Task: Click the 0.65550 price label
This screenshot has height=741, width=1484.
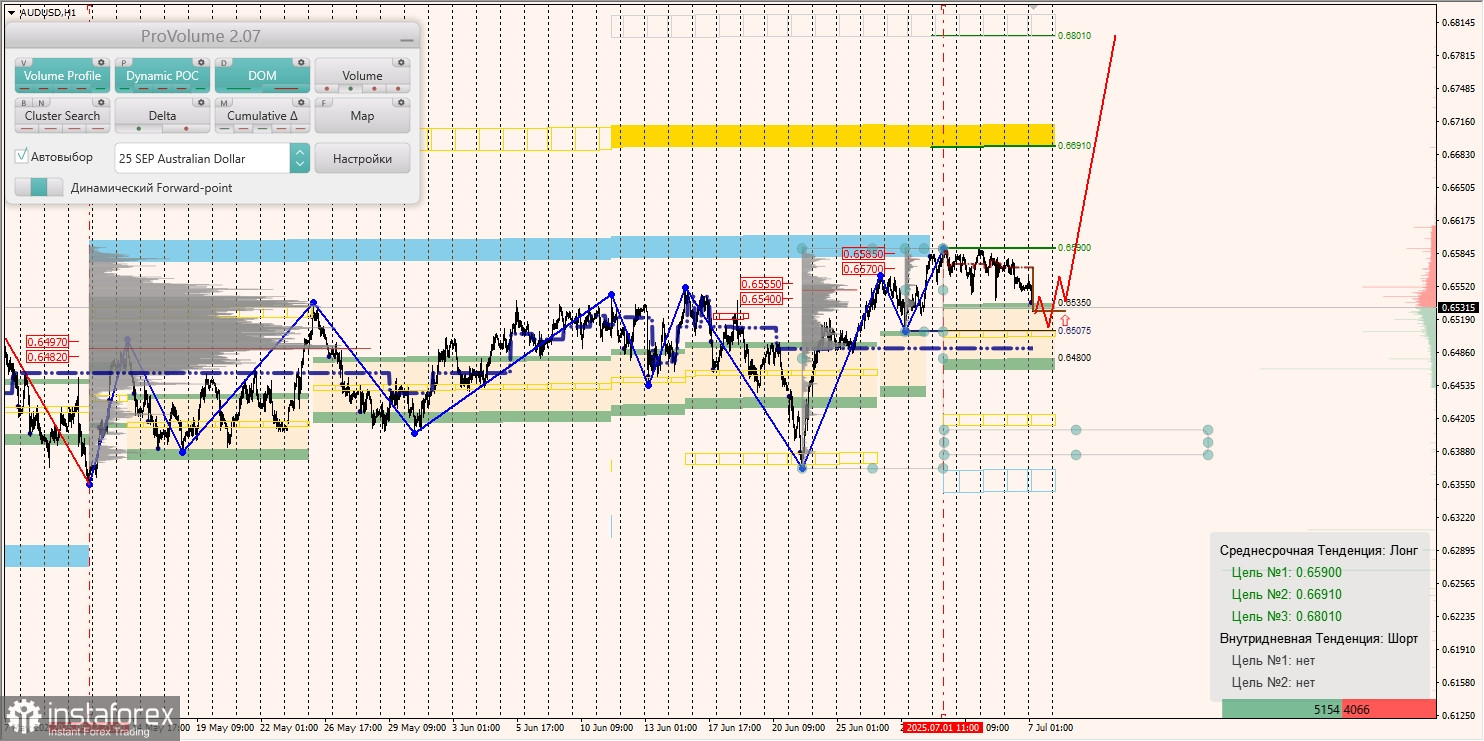Action: [x=761, y=284]
